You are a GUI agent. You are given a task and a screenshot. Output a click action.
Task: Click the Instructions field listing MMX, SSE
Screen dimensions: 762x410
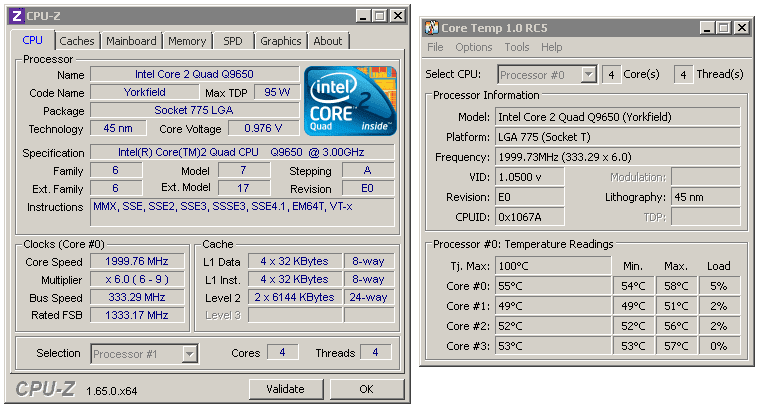[242, 212]
